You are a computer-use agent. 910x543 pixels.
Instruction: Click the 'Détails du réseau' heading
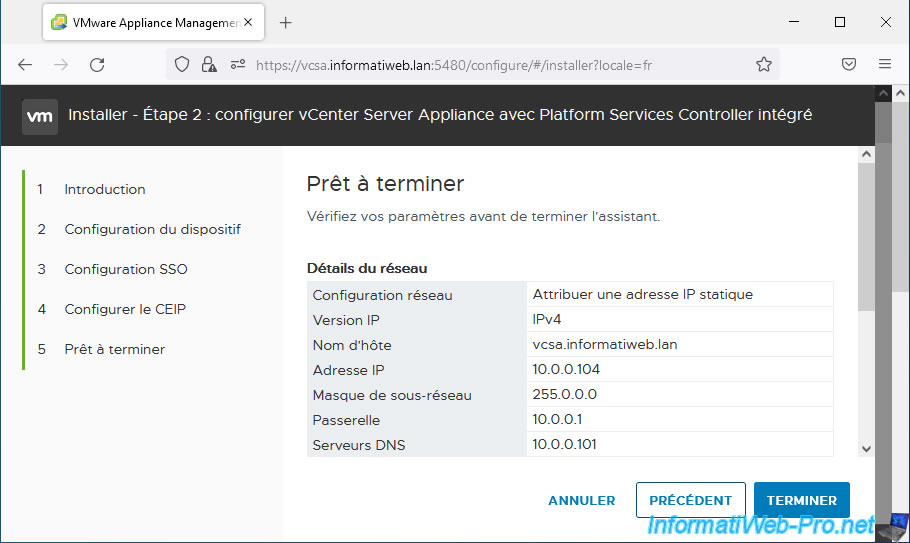[367, 269]
